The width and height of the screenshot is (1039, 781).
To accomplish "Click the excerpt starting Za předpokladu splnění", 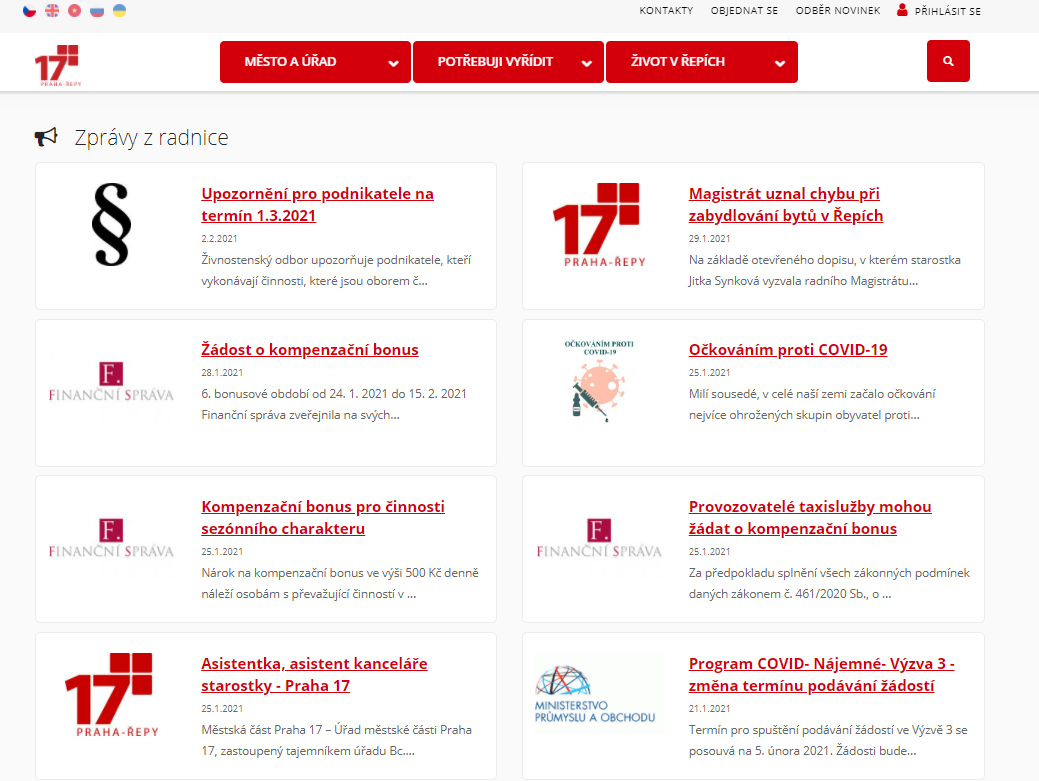I will (x=829, y=583).
